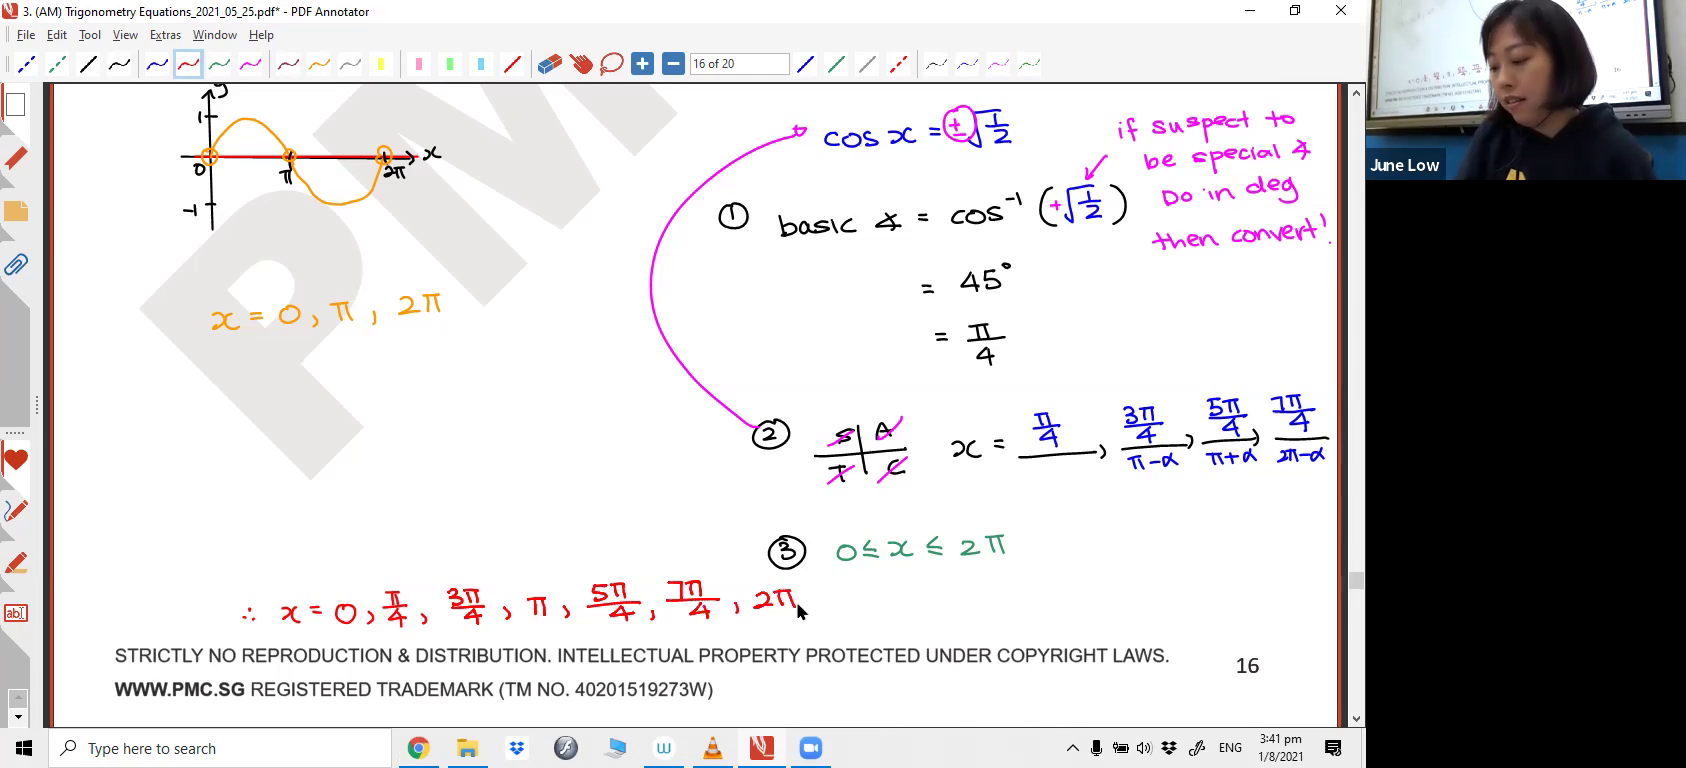
Task: Select the black freehand pen
Action: click(119, 65)
